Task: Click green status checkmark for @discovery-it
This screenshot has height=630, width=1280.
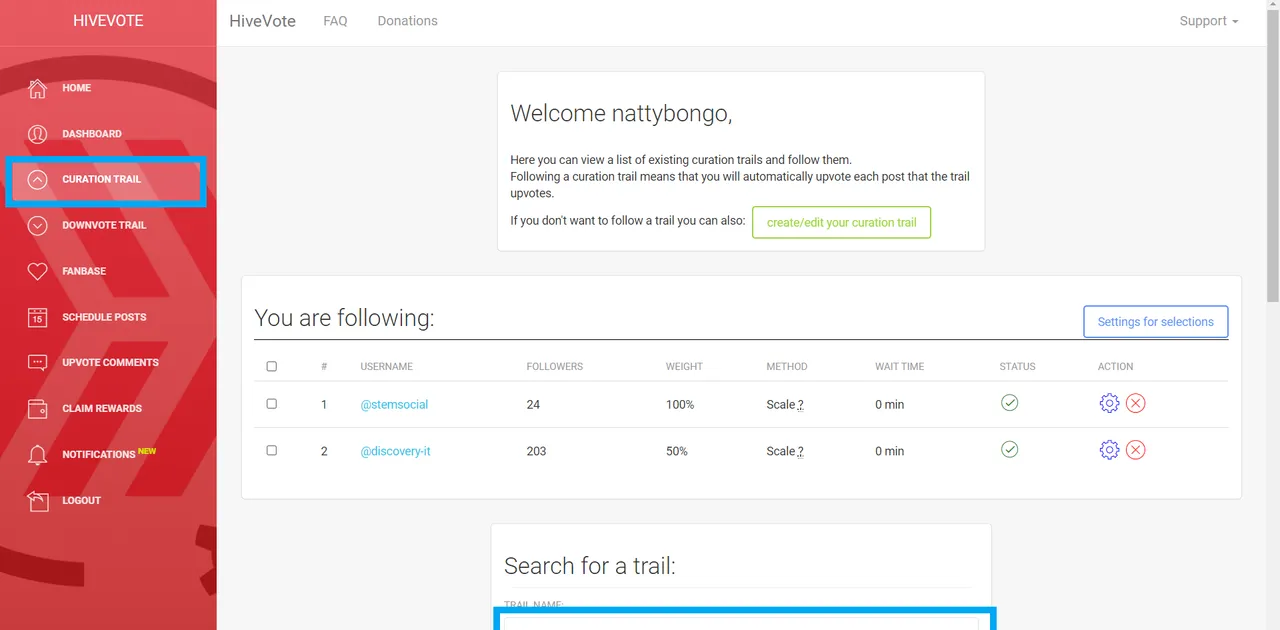Action: [1009, 449]
